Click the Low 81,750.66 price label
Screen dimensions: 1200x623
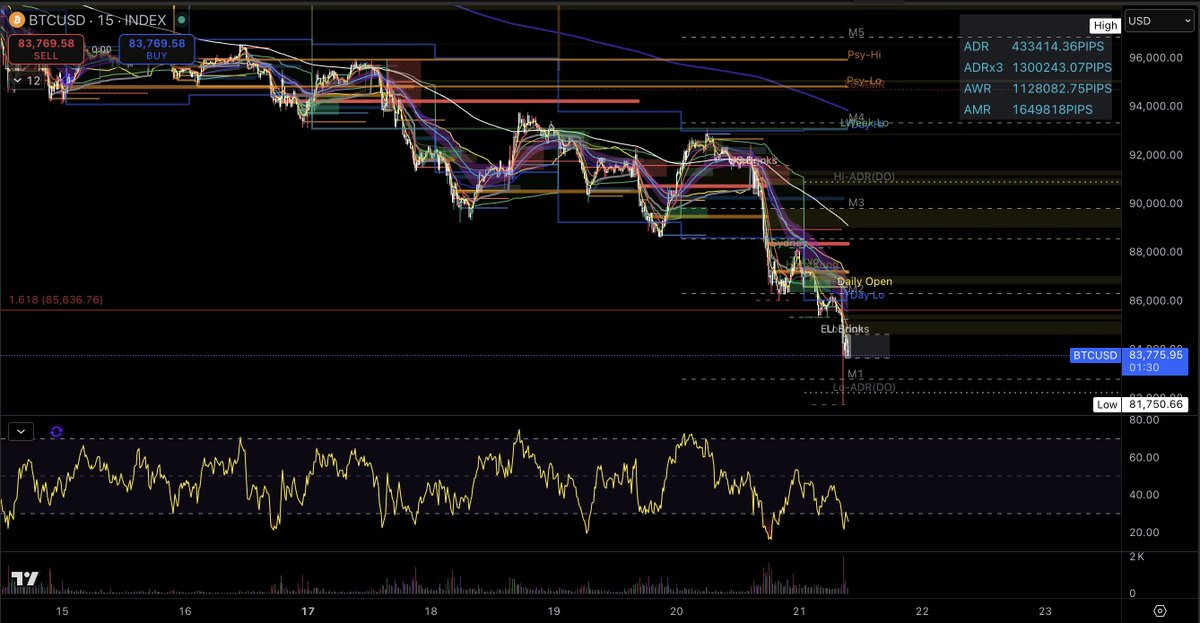coord(1141,404)
